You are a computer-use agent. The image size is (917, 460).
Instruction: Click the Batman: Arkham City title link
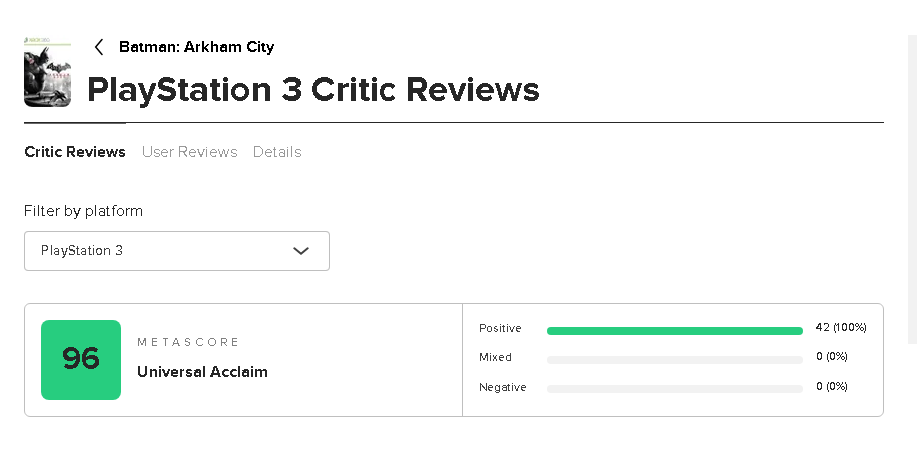click(196, 47)
